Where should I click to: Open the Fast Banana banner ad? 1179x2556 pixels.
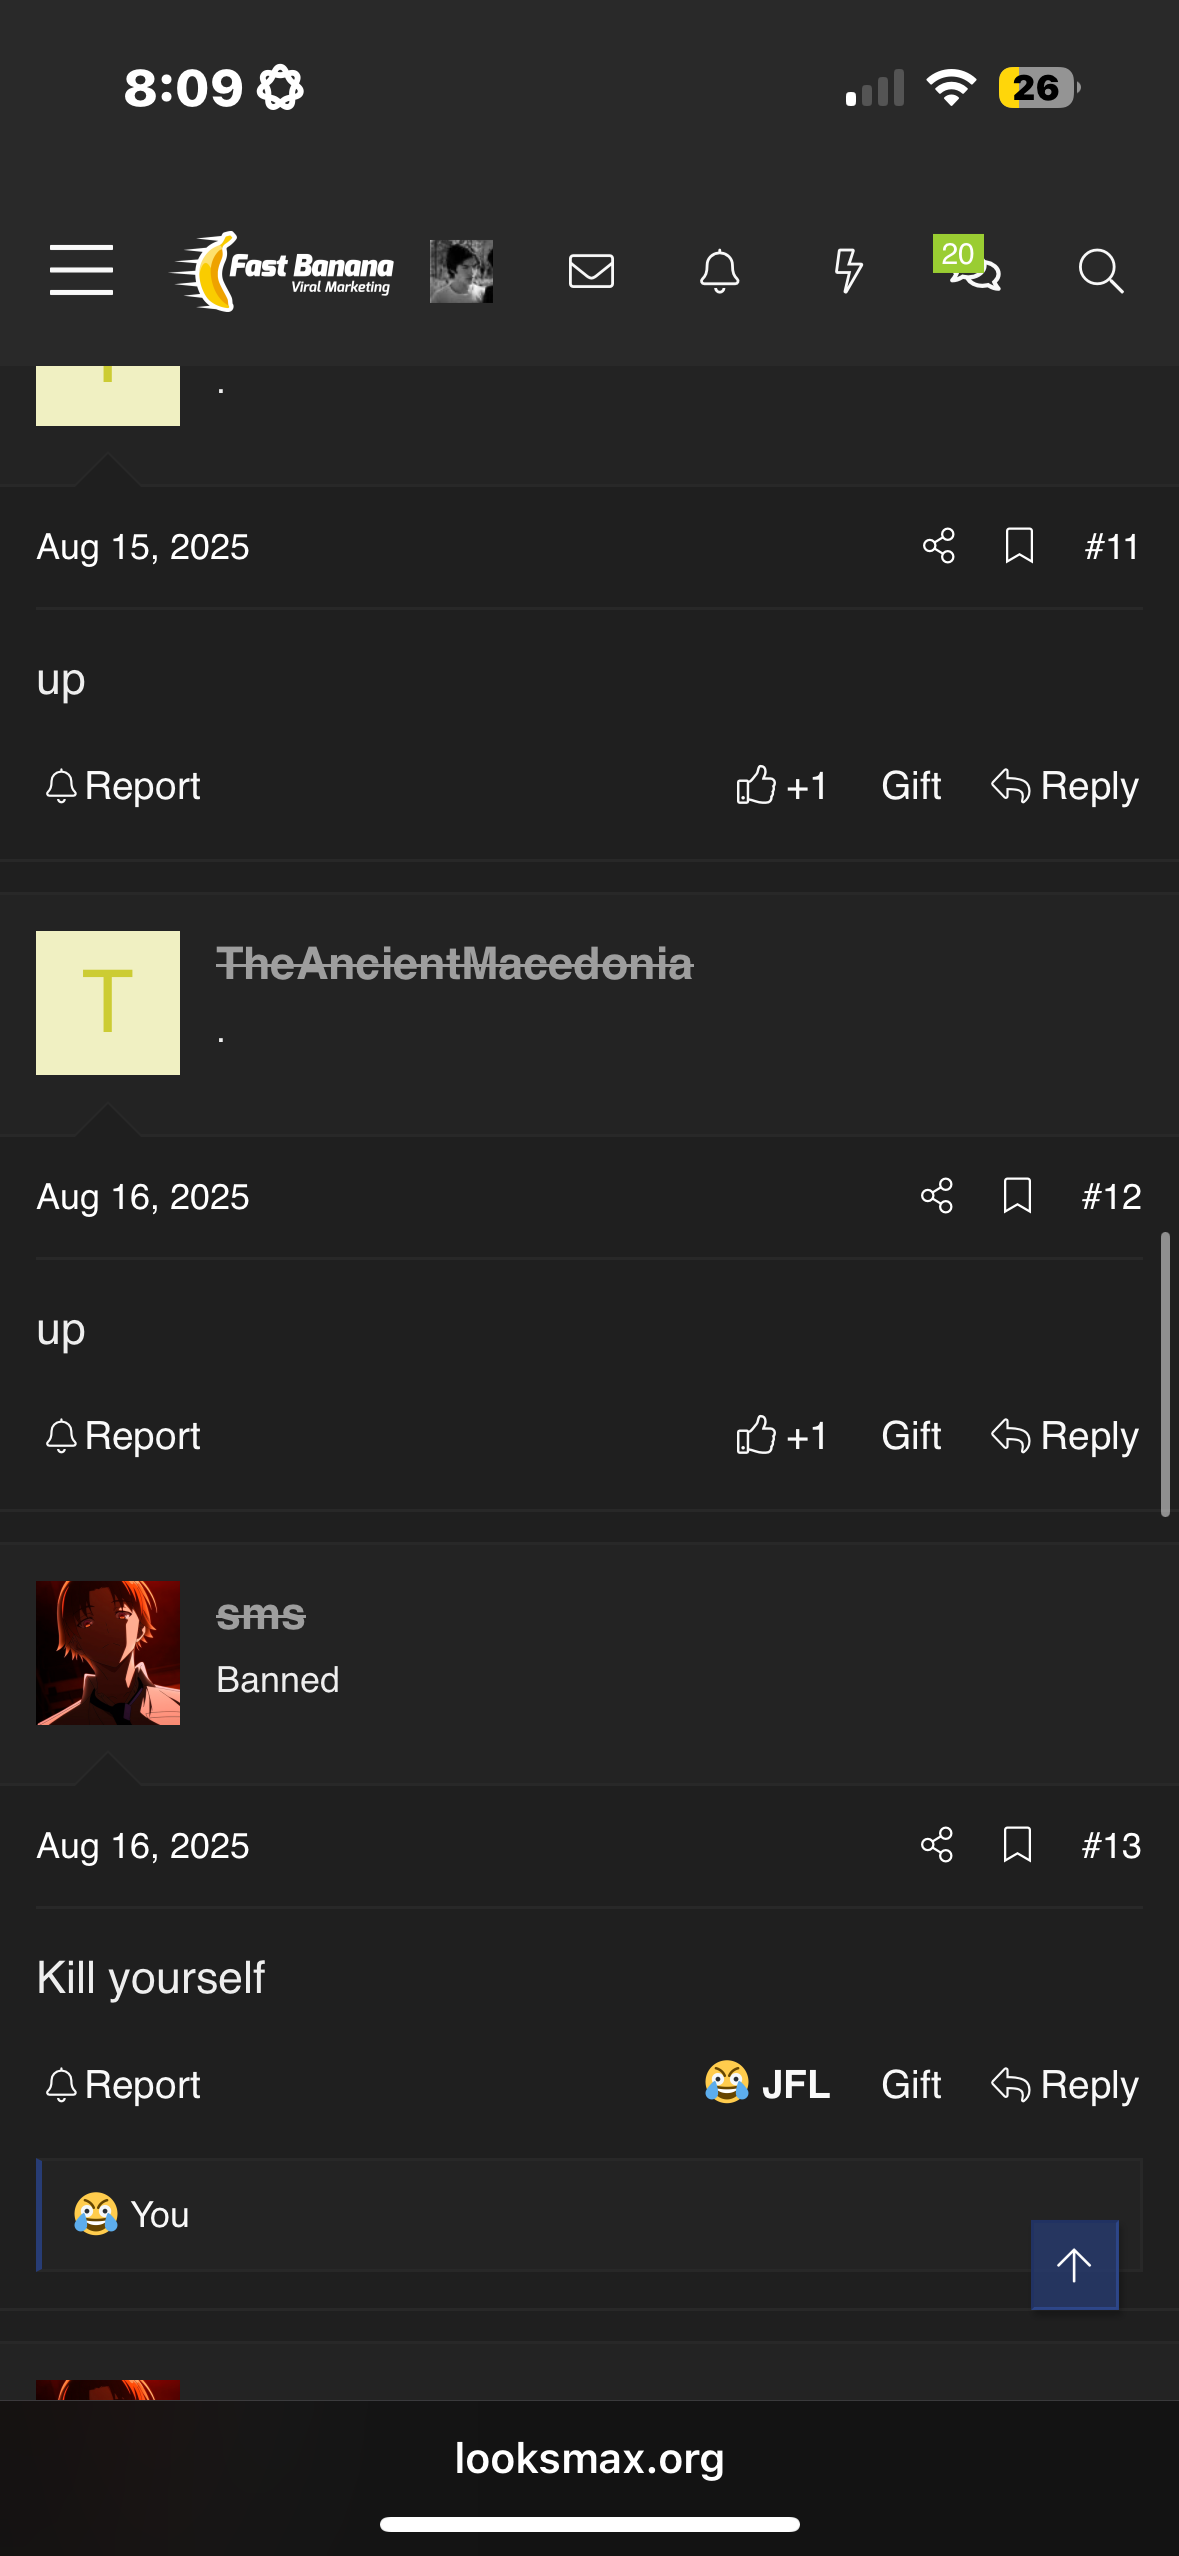[x=283, y=271]
